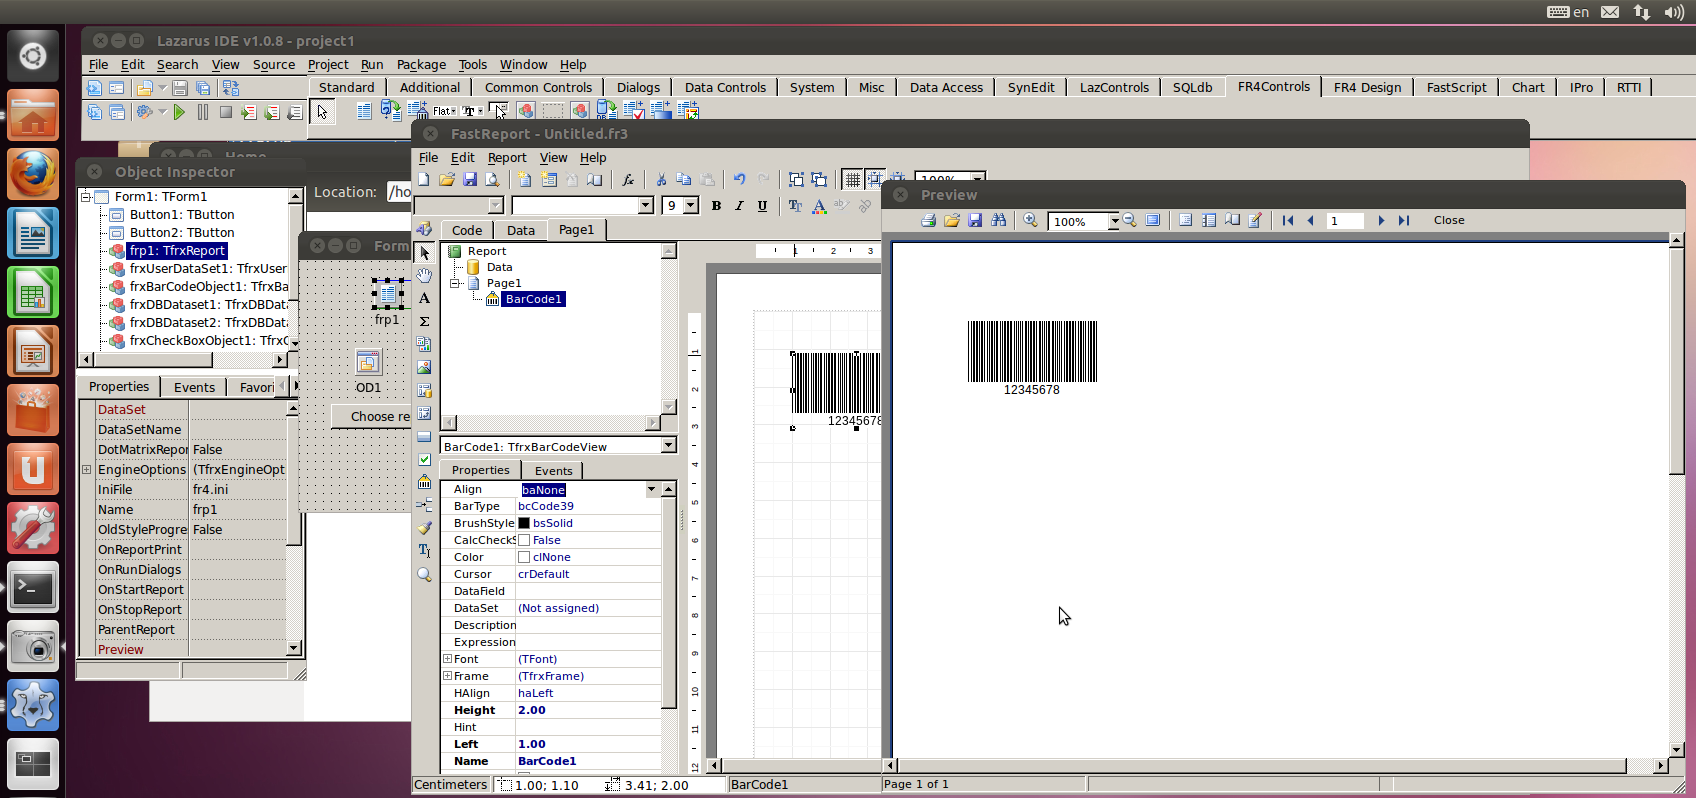Select the Hand tool in designer palette
Image resolution: width=1696 pixels, height=798 pixels.
click(x=425, y=275)
